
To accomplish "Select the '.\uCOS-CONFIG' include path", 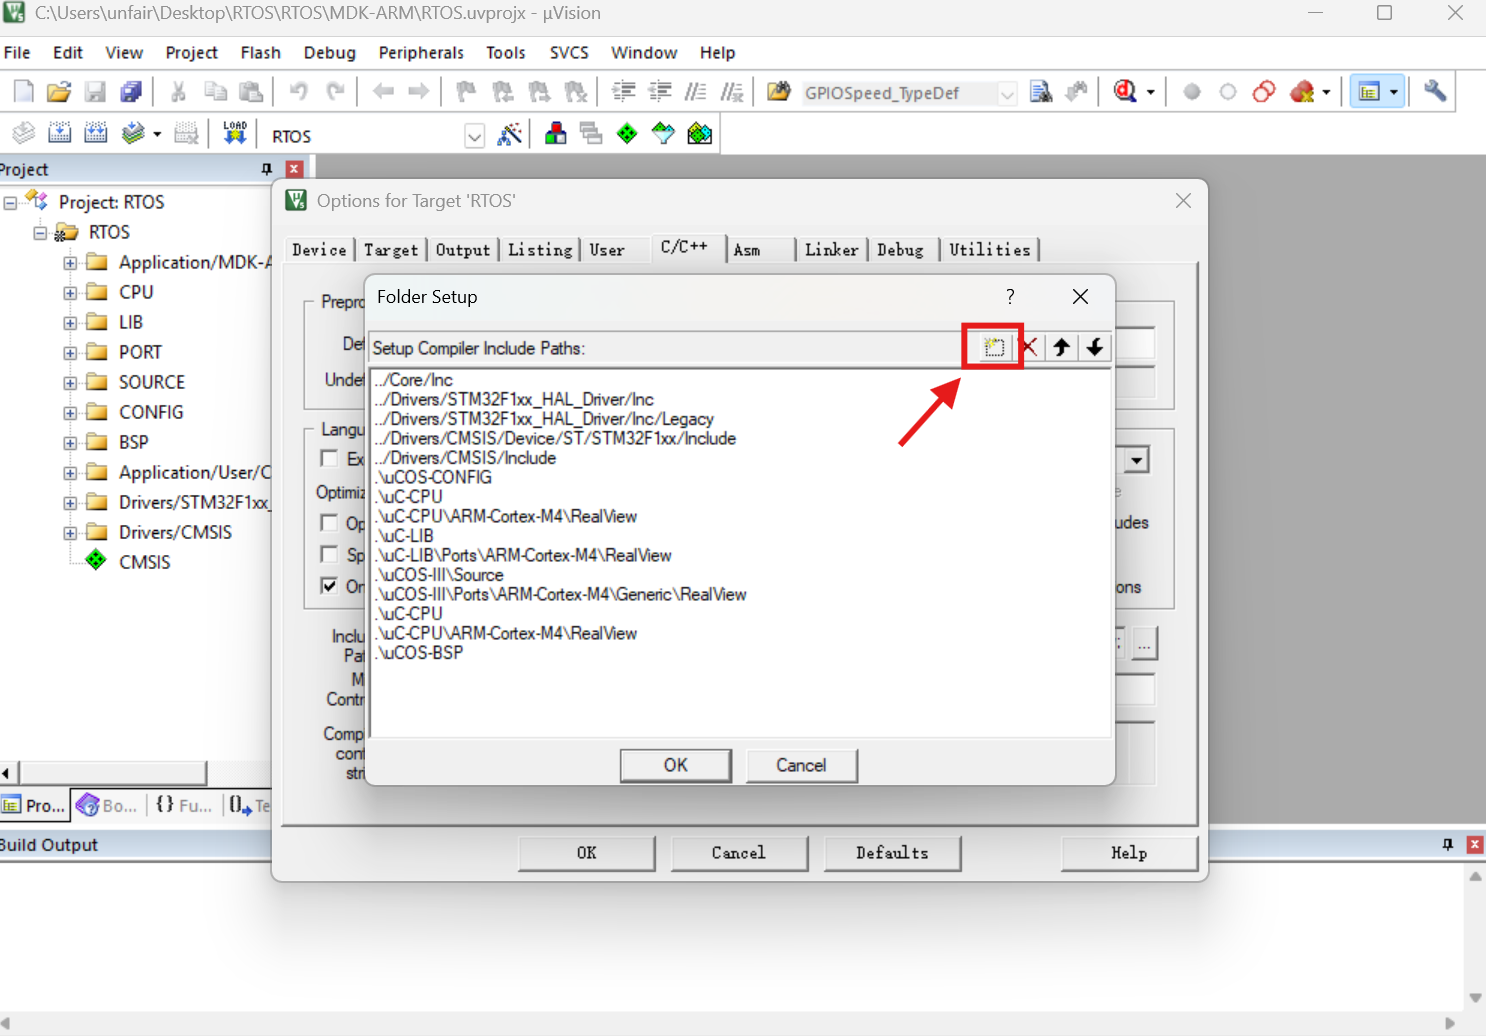I will pos(434,477).
